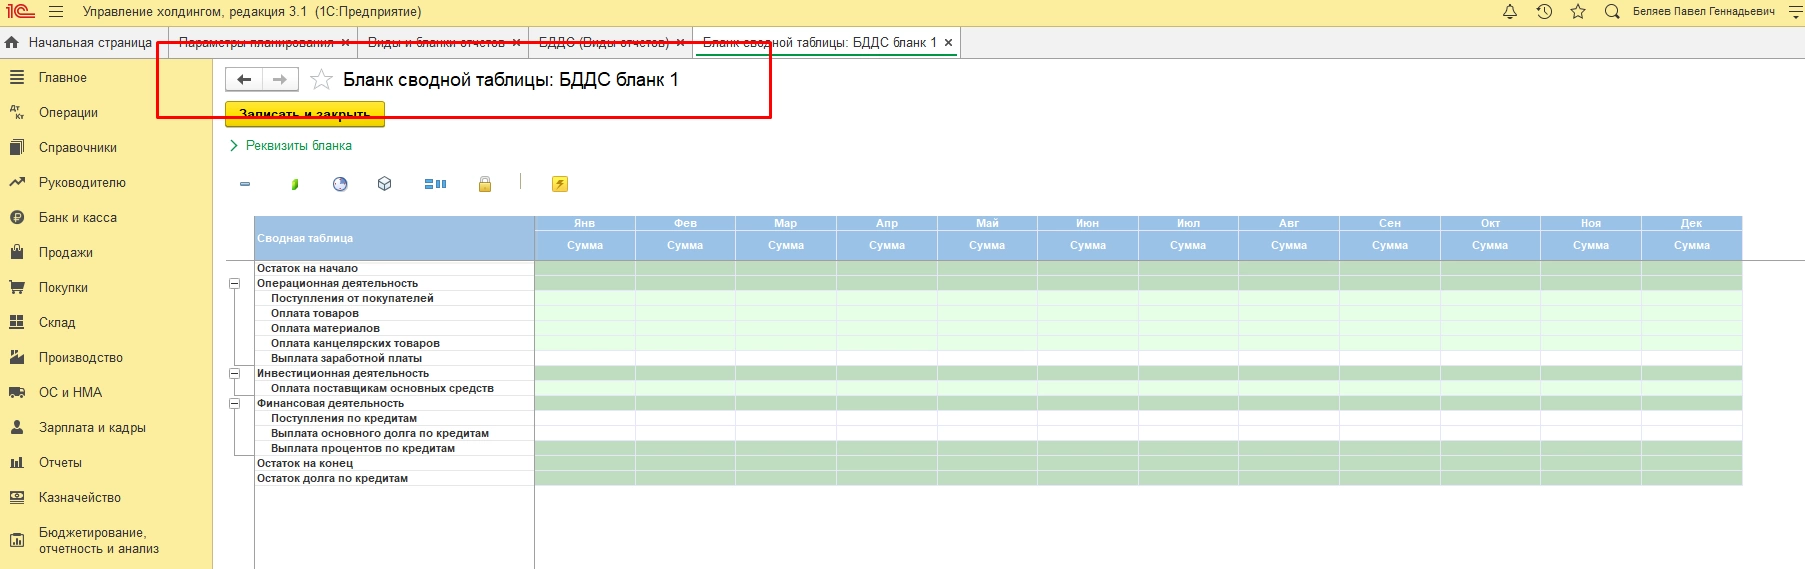Screen dimensions: 1805x569
Task: Open Отчеты section in sidebar
Action: [60, 462]
